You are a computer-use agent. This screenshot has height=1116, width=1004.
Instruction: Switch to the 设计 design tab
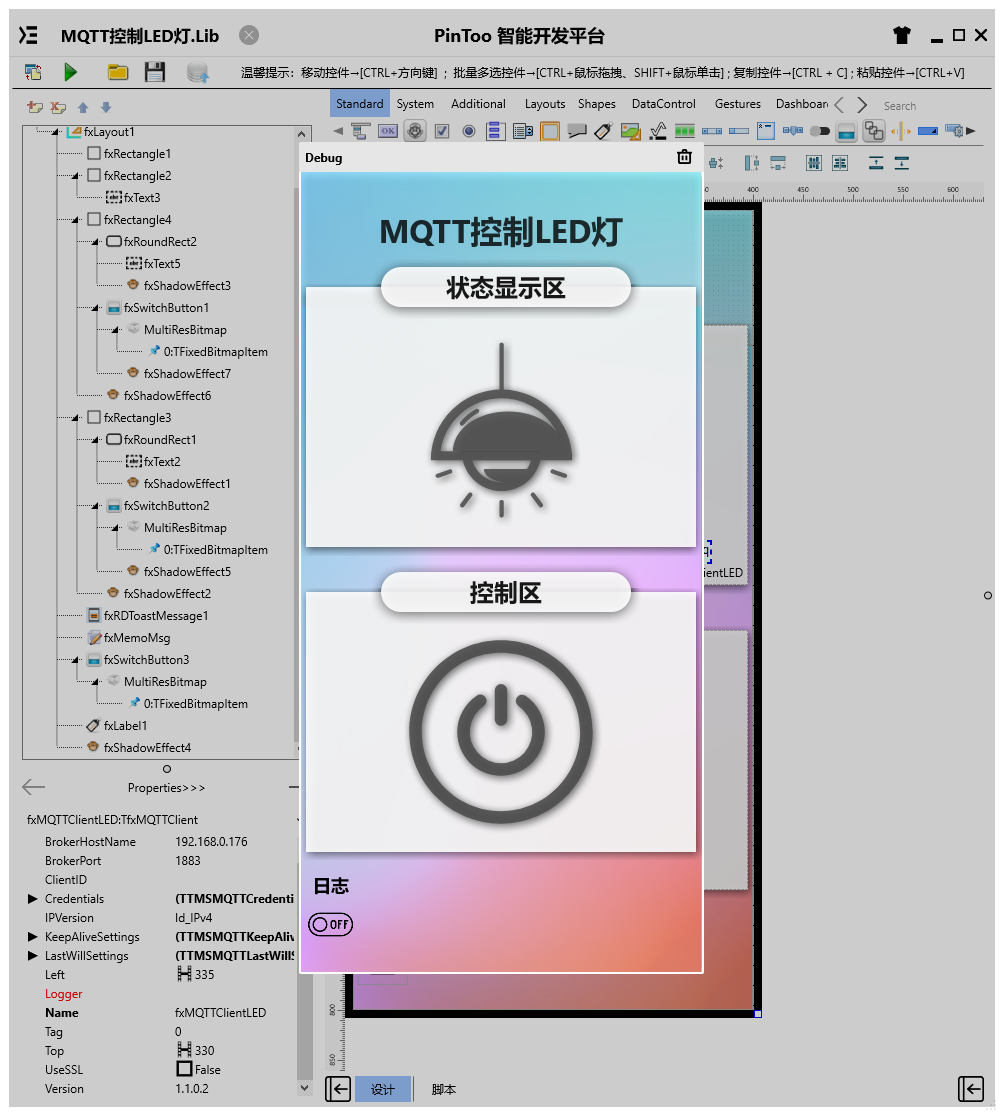pos(382,1089)
